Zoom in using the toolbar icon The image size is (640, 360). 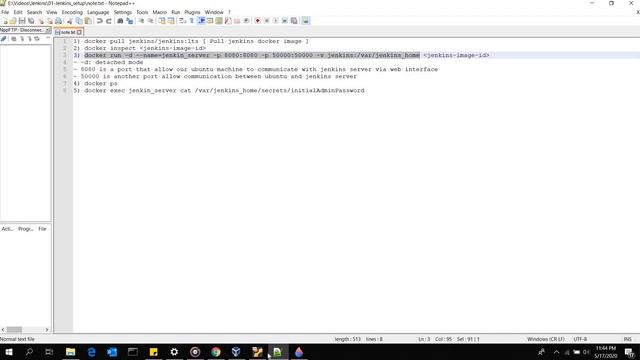click(x=141, y=21)
